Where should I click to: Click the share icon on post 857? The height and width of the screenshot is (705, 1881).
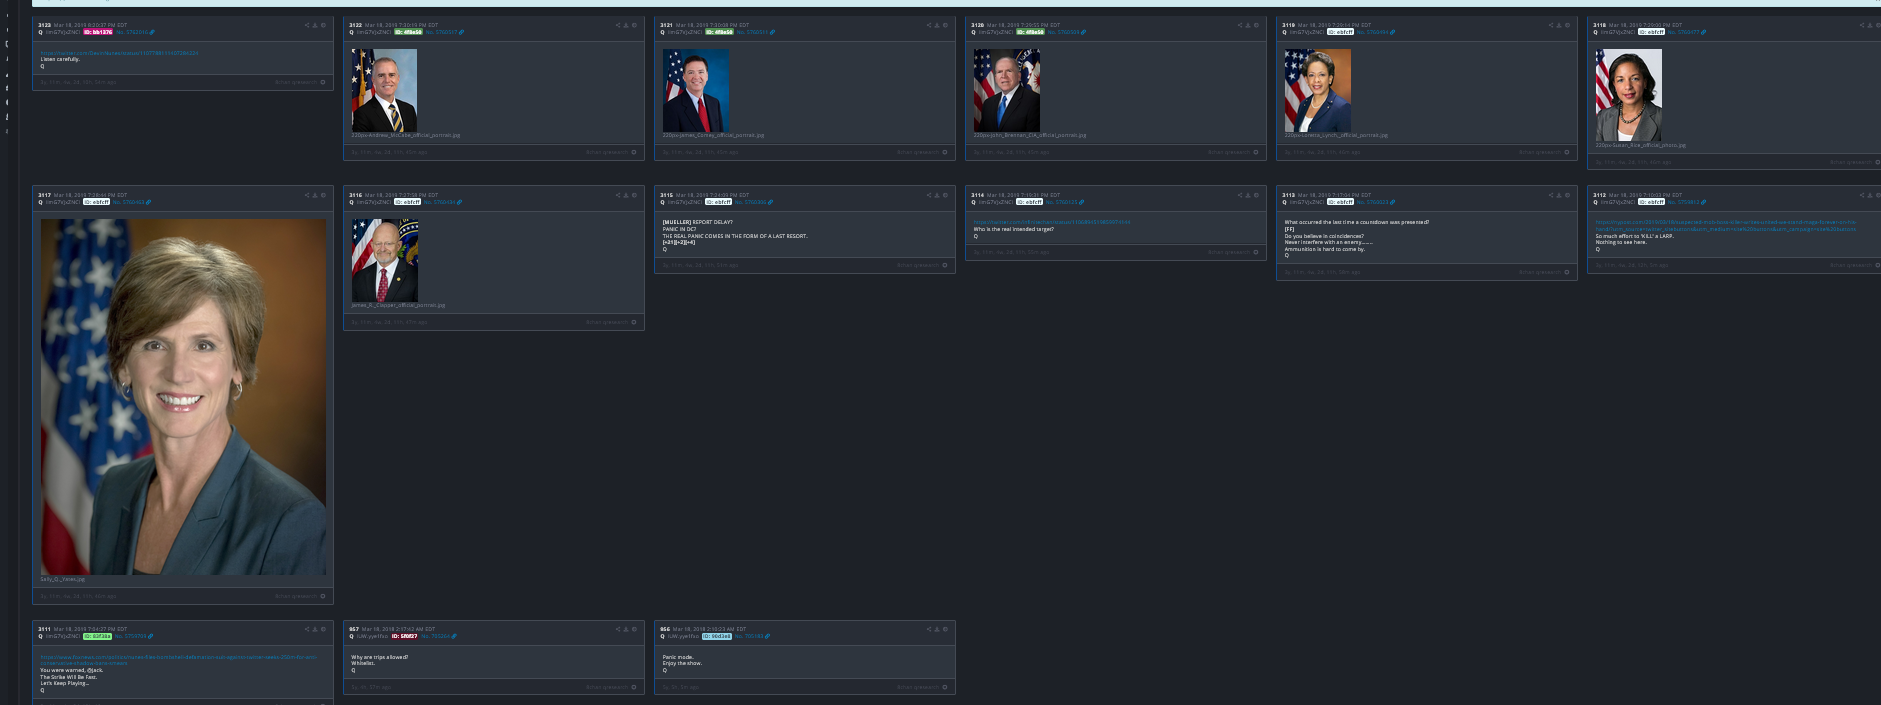point(618,629)
